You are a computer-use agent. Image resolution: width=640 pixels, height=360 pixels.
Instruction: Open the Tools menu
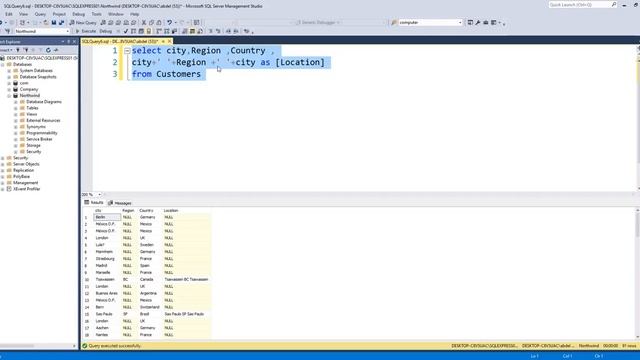(96, 14)
